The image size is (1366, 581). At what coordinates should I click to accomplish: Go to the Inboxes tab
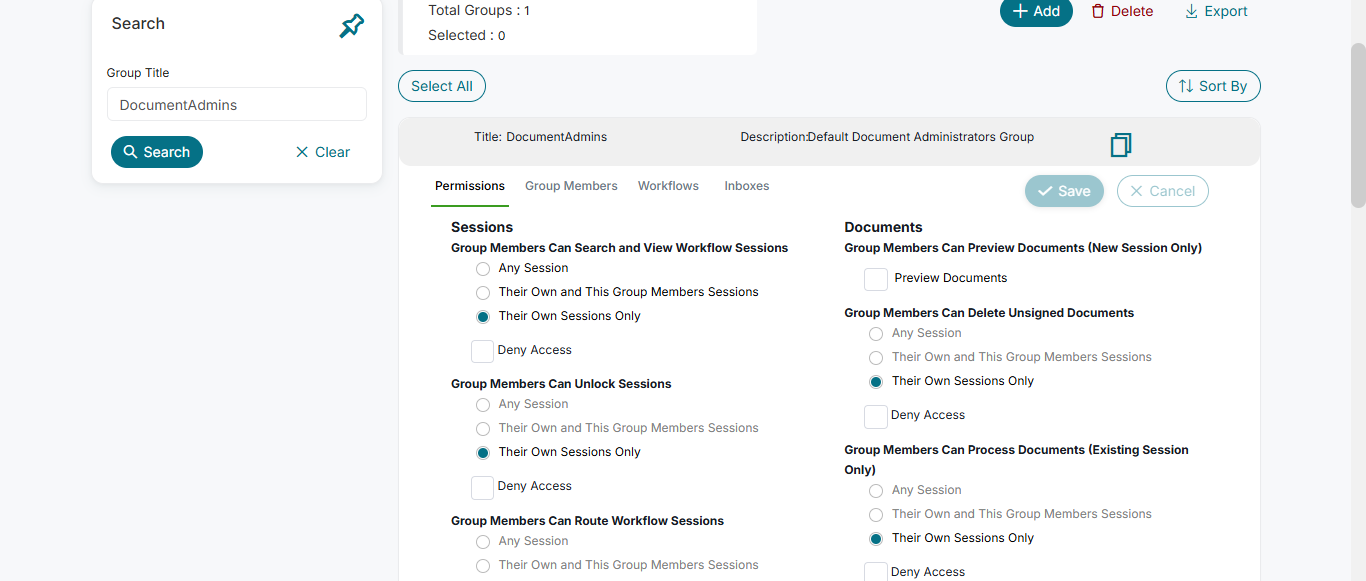tap(747, 186)
